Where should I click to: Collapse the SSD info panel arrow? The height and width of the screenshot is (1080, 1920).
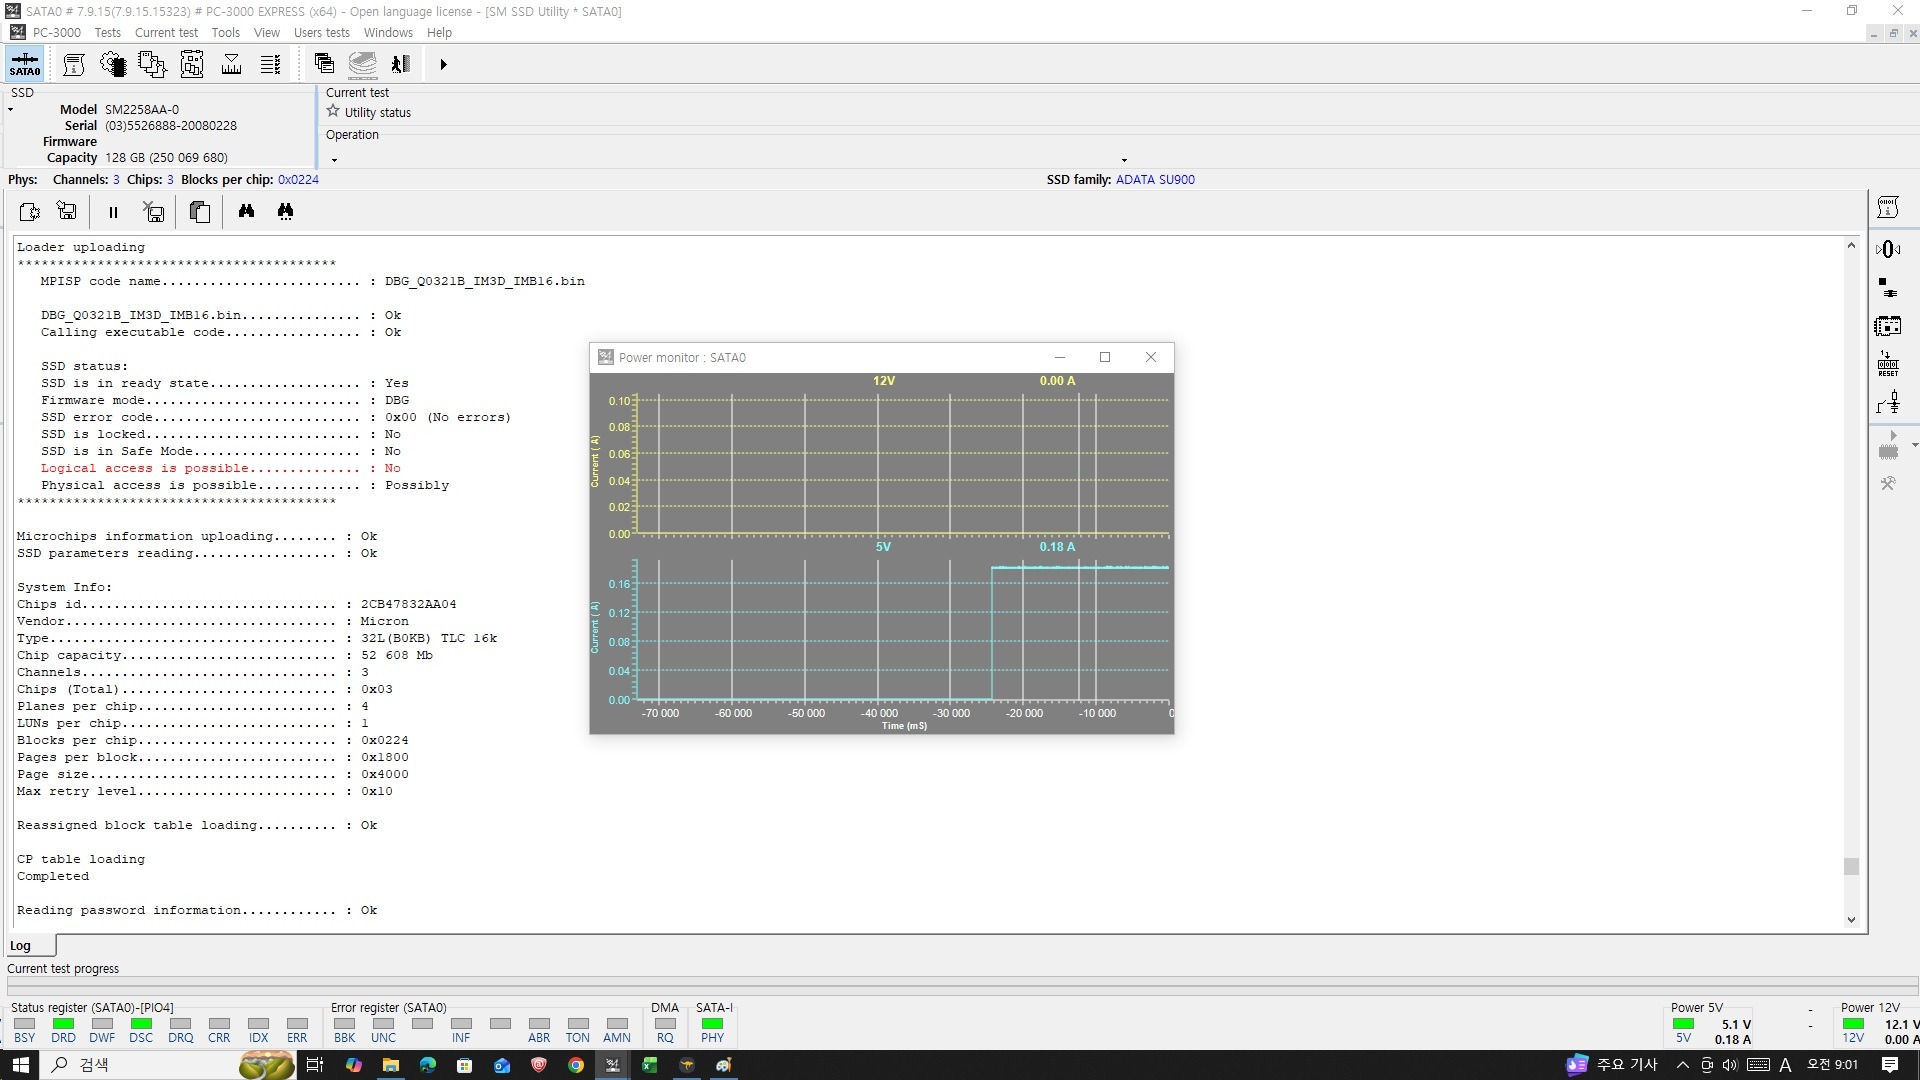click(10, 110)
